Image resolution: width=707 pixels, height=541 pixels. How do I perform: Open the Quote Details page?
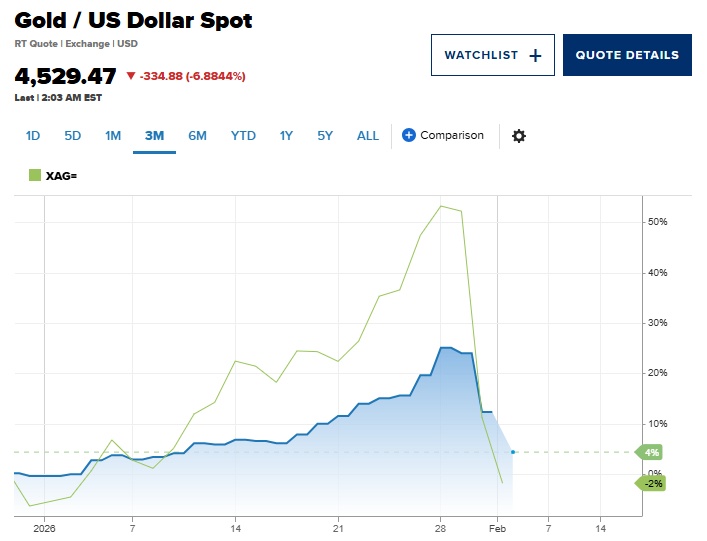click(627, 55)
